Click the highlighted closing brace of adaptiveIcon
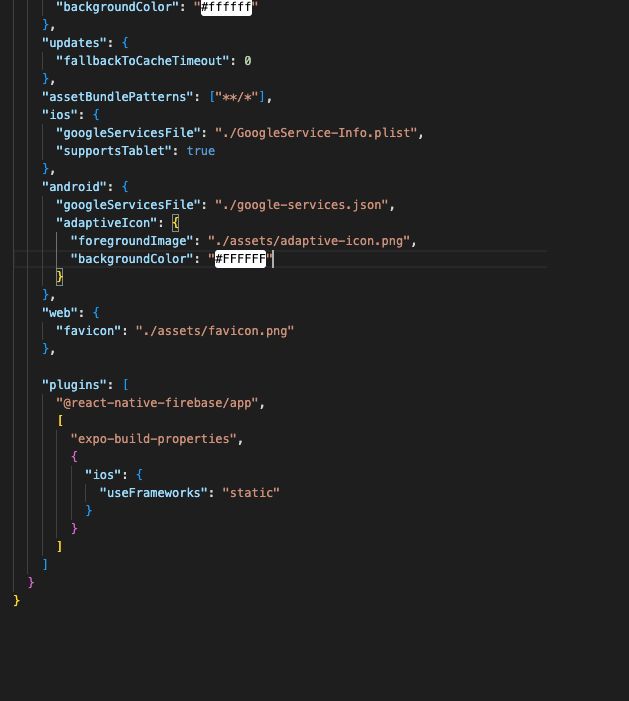 [x=59, y=277]
